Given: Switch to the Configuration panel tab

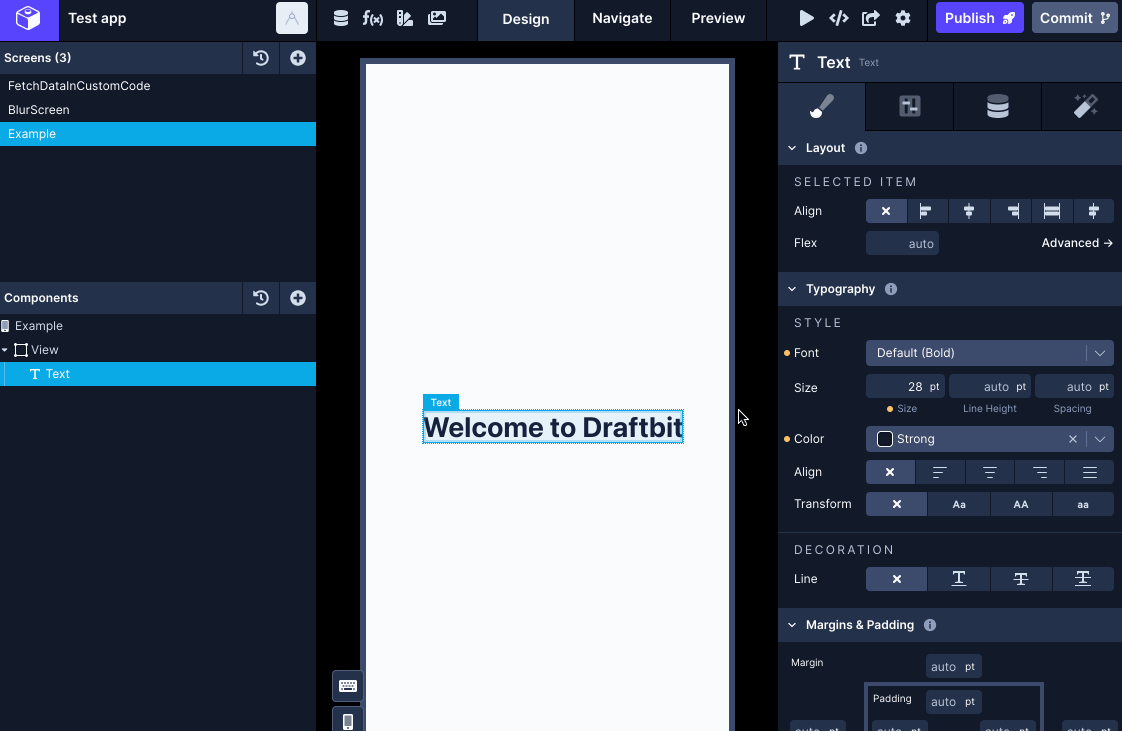Looking at the screenshot, I should click(909, 107).
